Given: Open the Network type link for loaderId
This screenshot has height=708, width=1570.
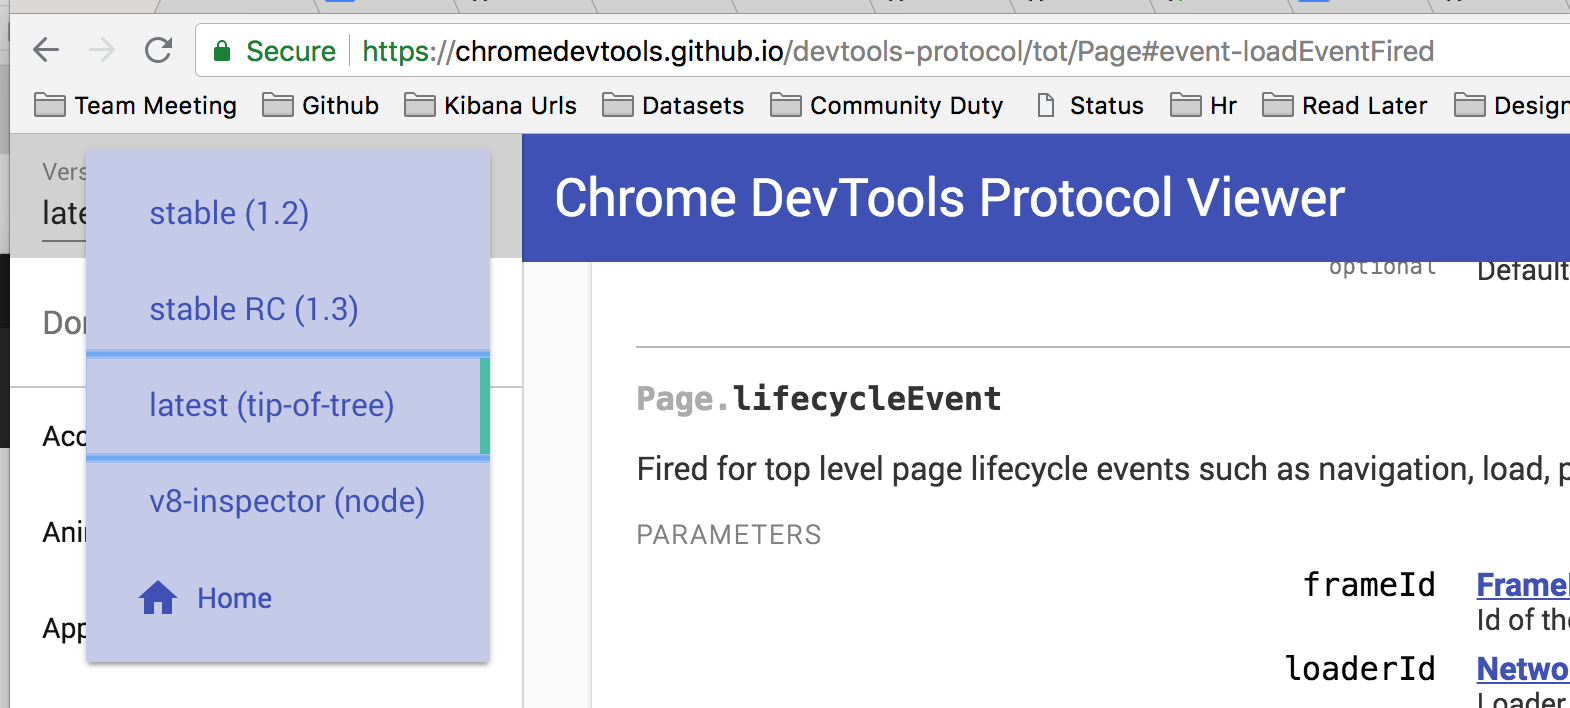Looking at the screenshot, I should [1523, 668].
